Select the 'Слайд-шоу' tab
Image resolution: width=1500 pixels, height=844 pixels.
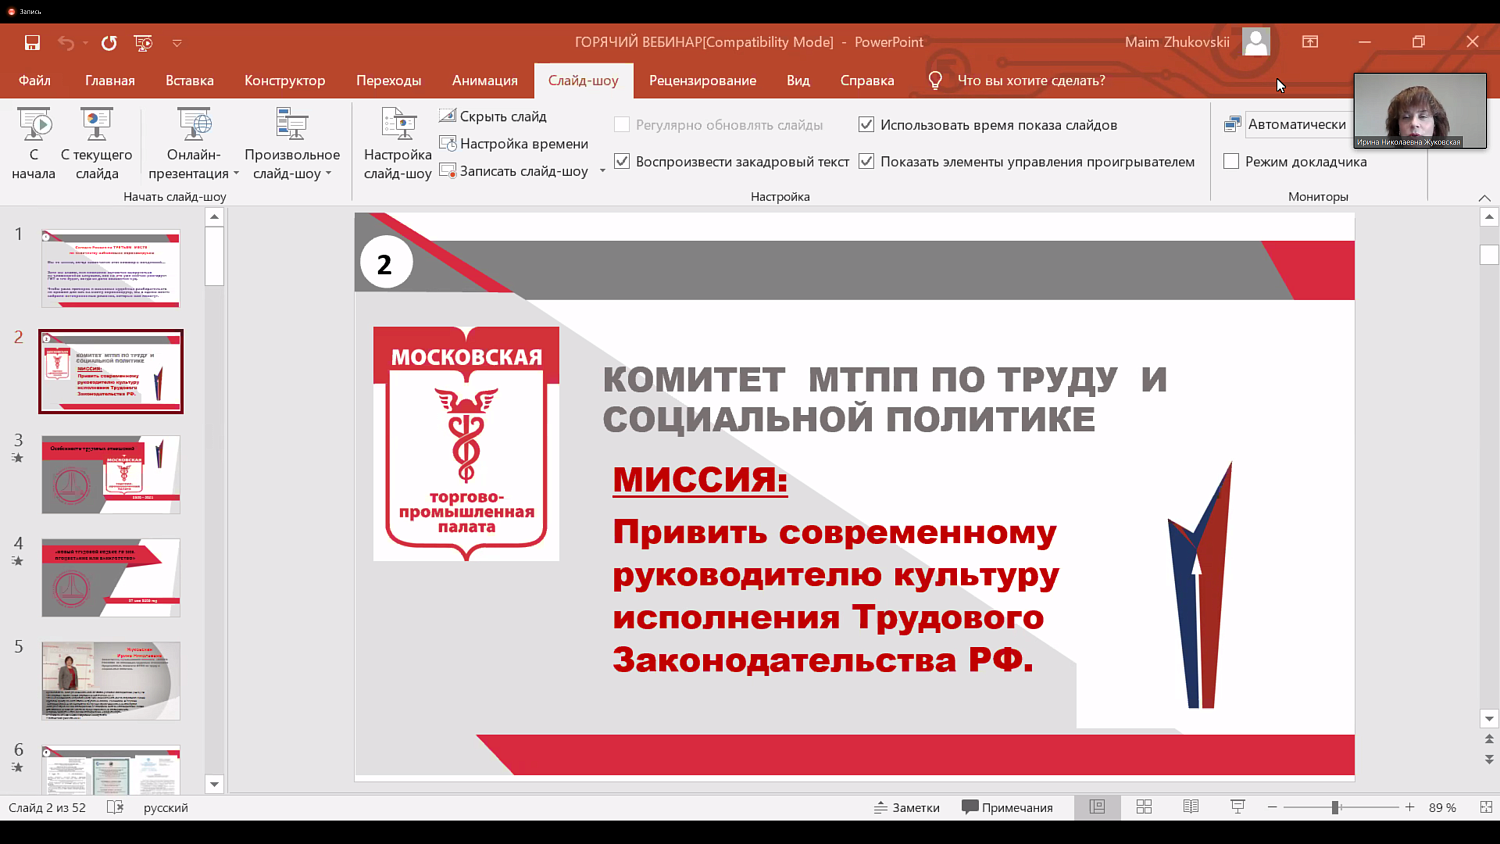coord(583,80)
